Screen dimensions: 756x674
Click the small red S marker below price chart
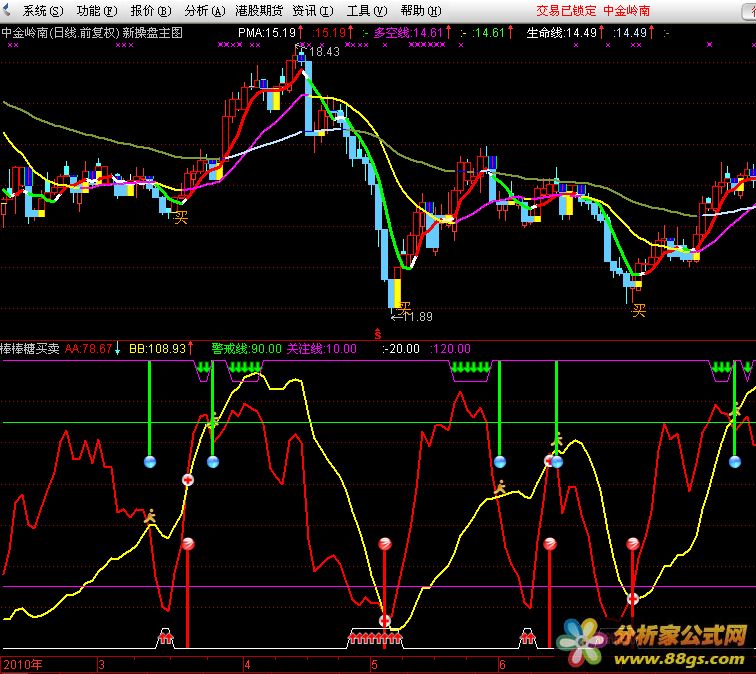[377, 333]
